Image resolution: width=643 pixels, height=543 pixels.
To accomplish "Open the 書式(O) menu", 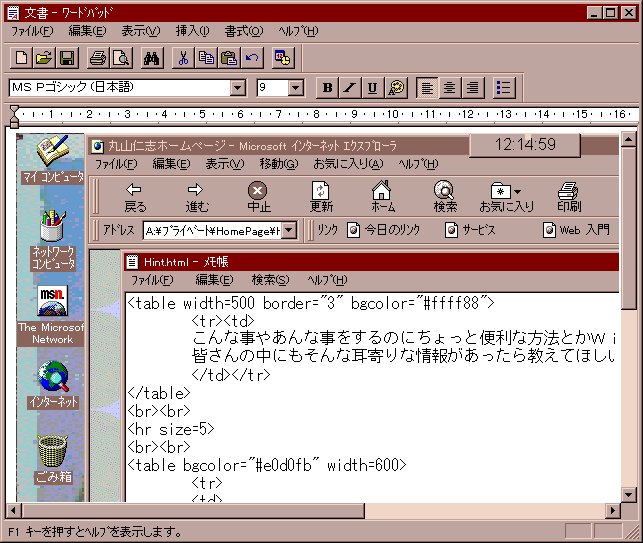I will [x=244, y=31].
